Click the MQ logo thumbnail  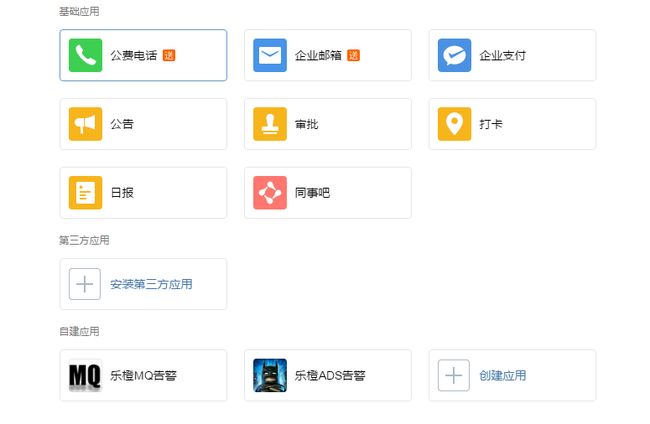(x=85, y=375)
